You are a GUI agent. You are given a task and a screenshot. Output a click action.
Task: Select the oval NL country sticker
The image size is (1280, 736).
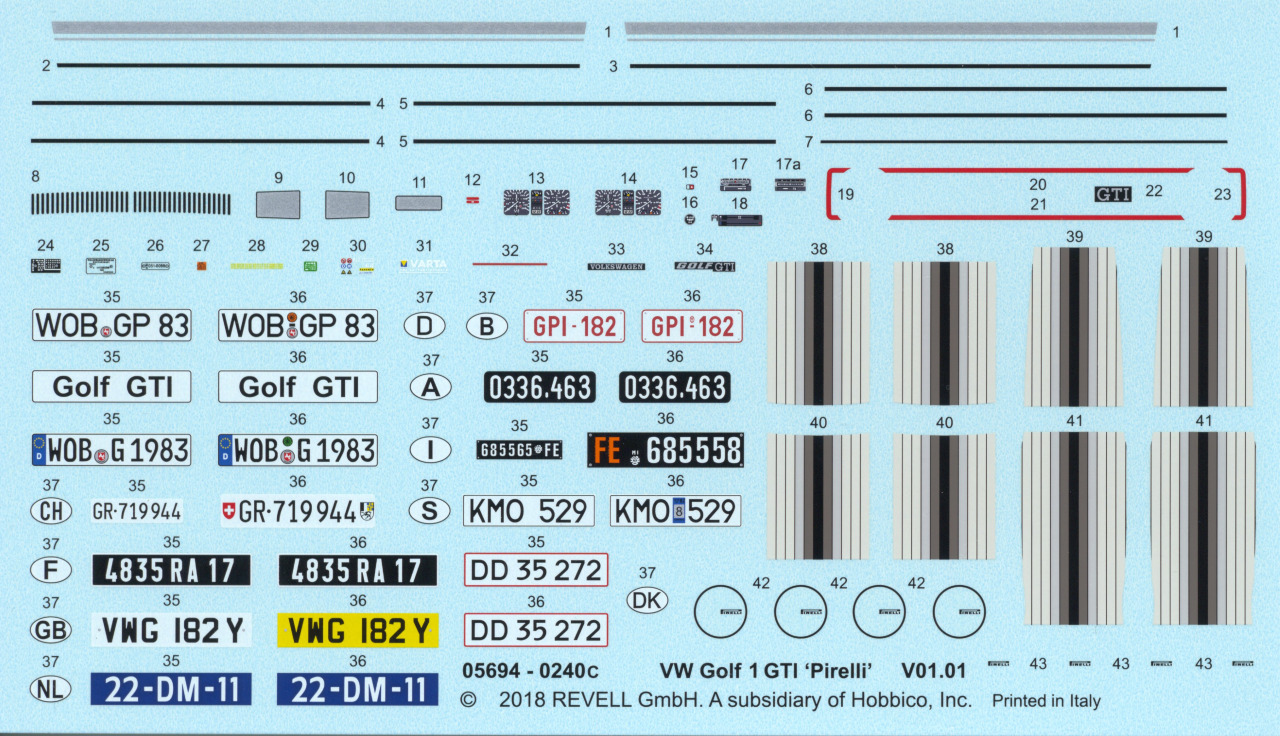click(x=51, y=689)
